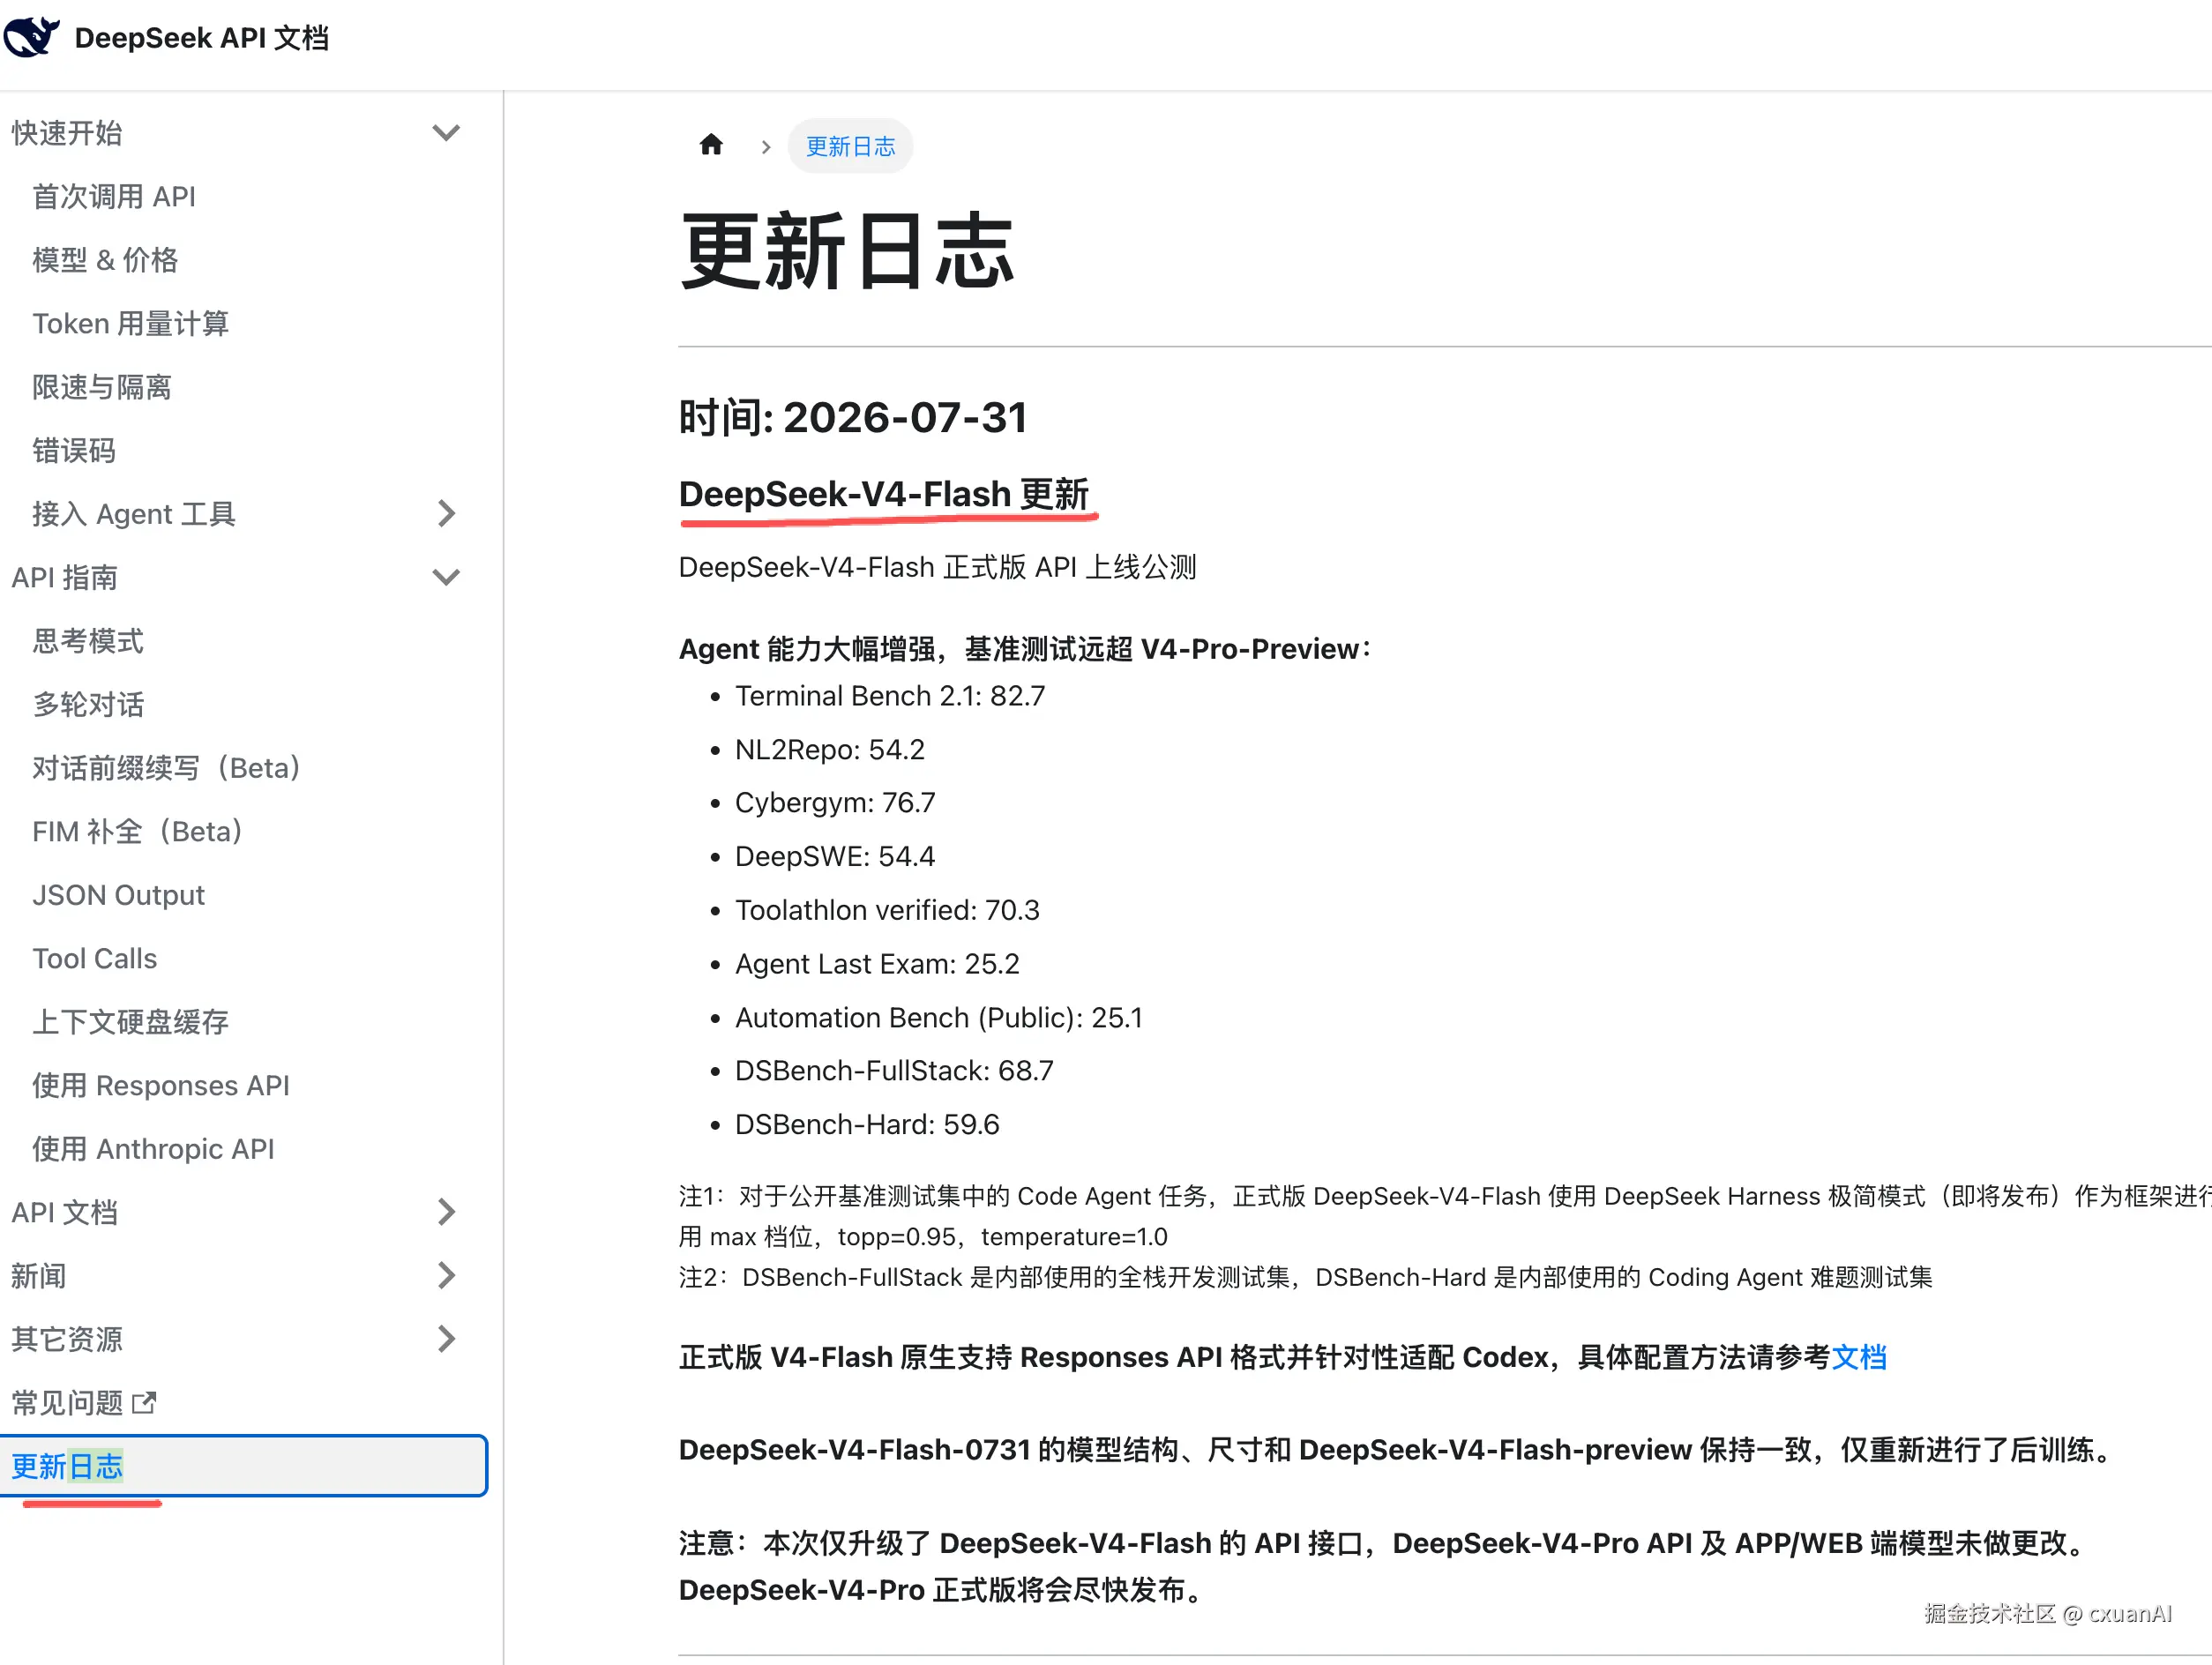
Task: Select 快速开始 sidebar category
Action: [67, 133]
